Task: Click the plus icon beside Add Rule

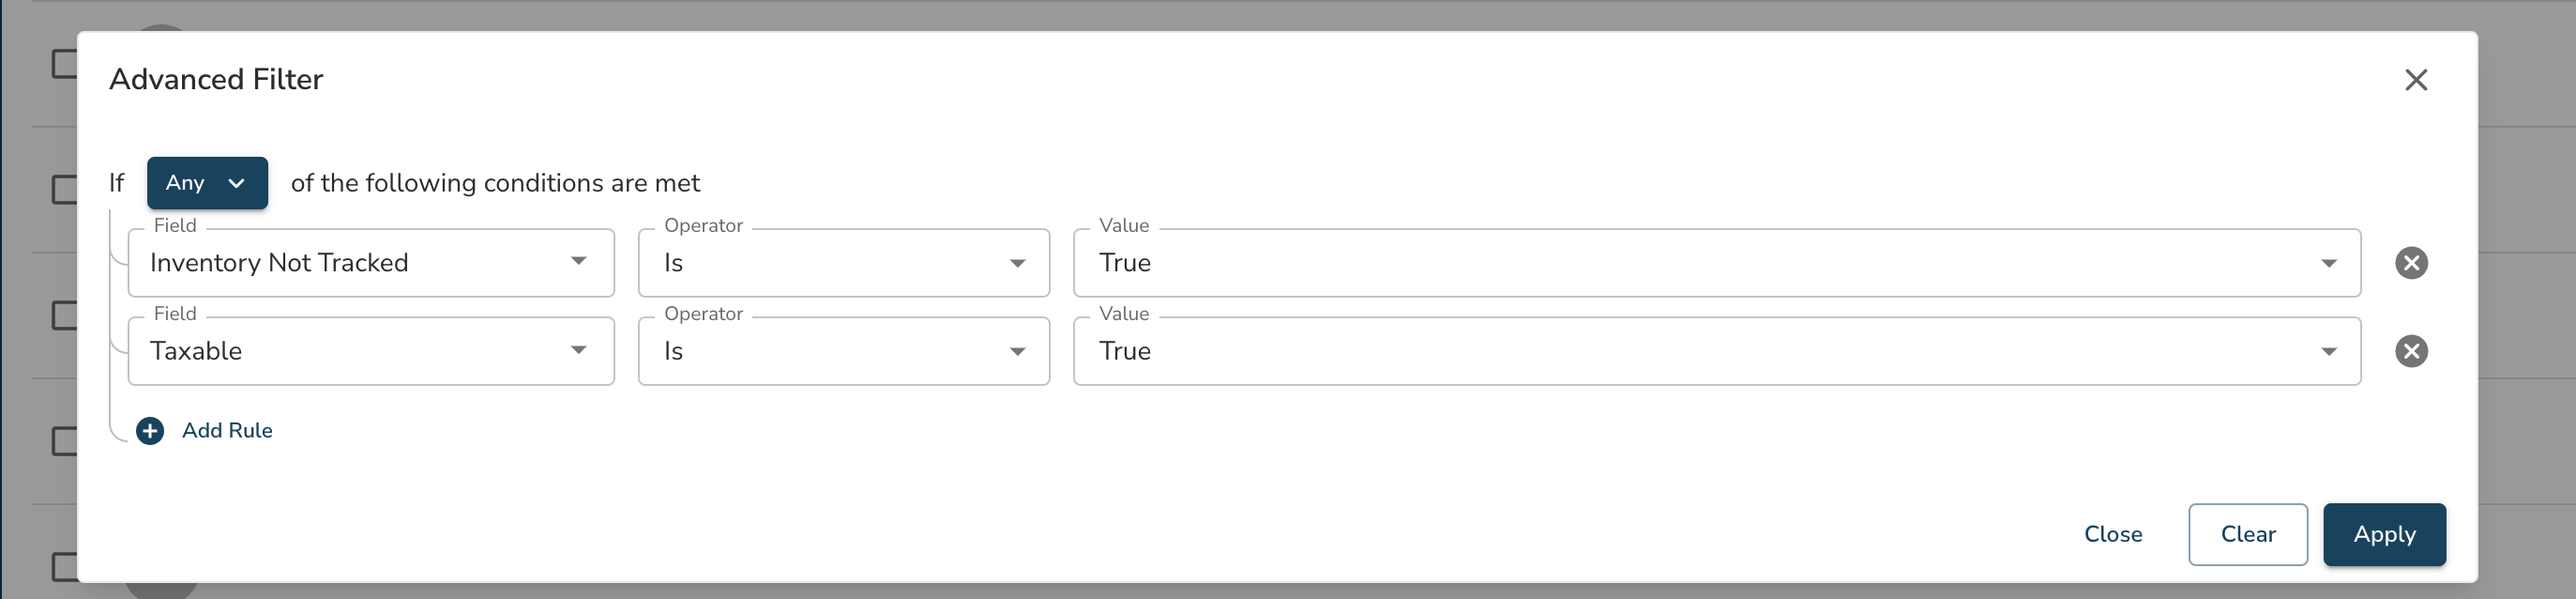Action: point(150,431)
